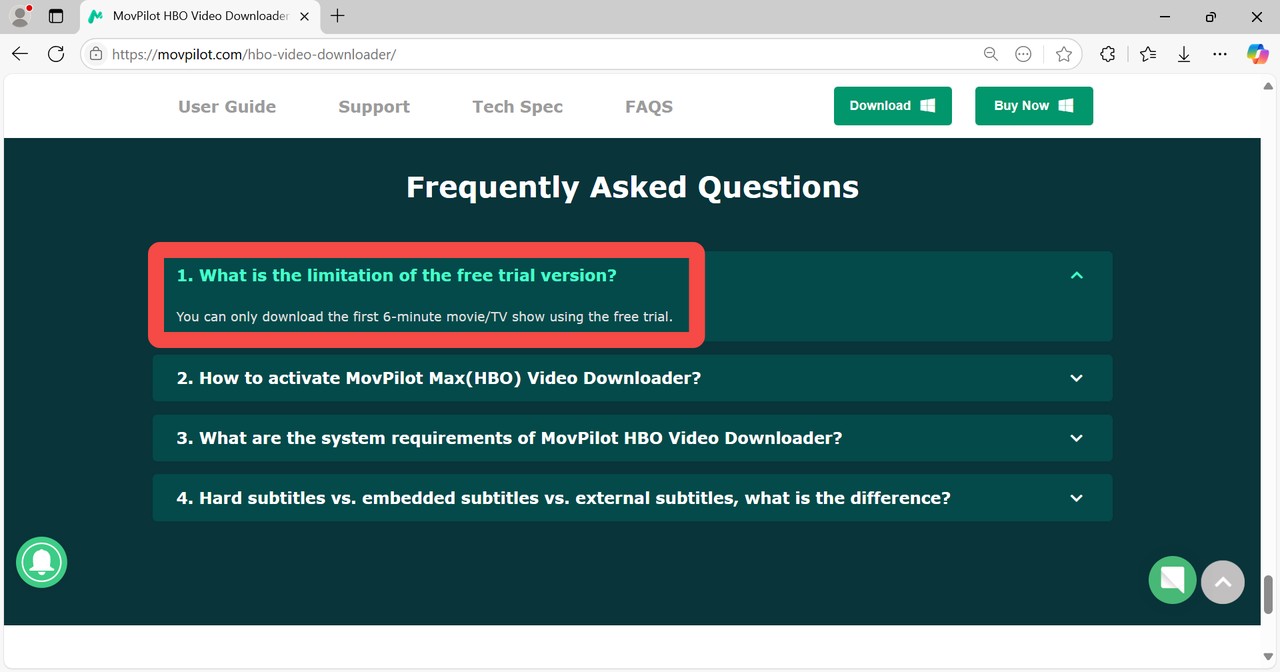Image resolution: width=1280 pixels, height=672 pixels.
Task: Click question 4 about subtitles heading
Action: pyautogui.click(x=564, y=498)
